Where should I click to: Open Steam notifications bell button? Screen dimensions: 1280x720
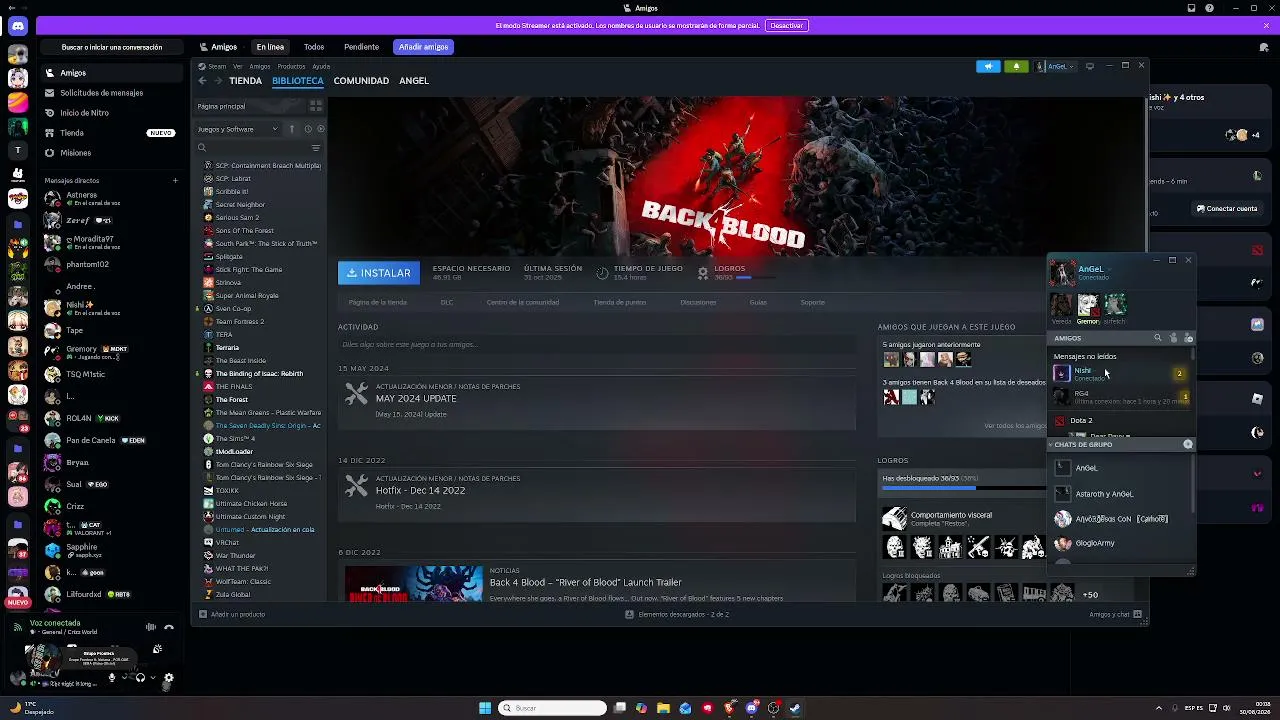click(1016, 66)
